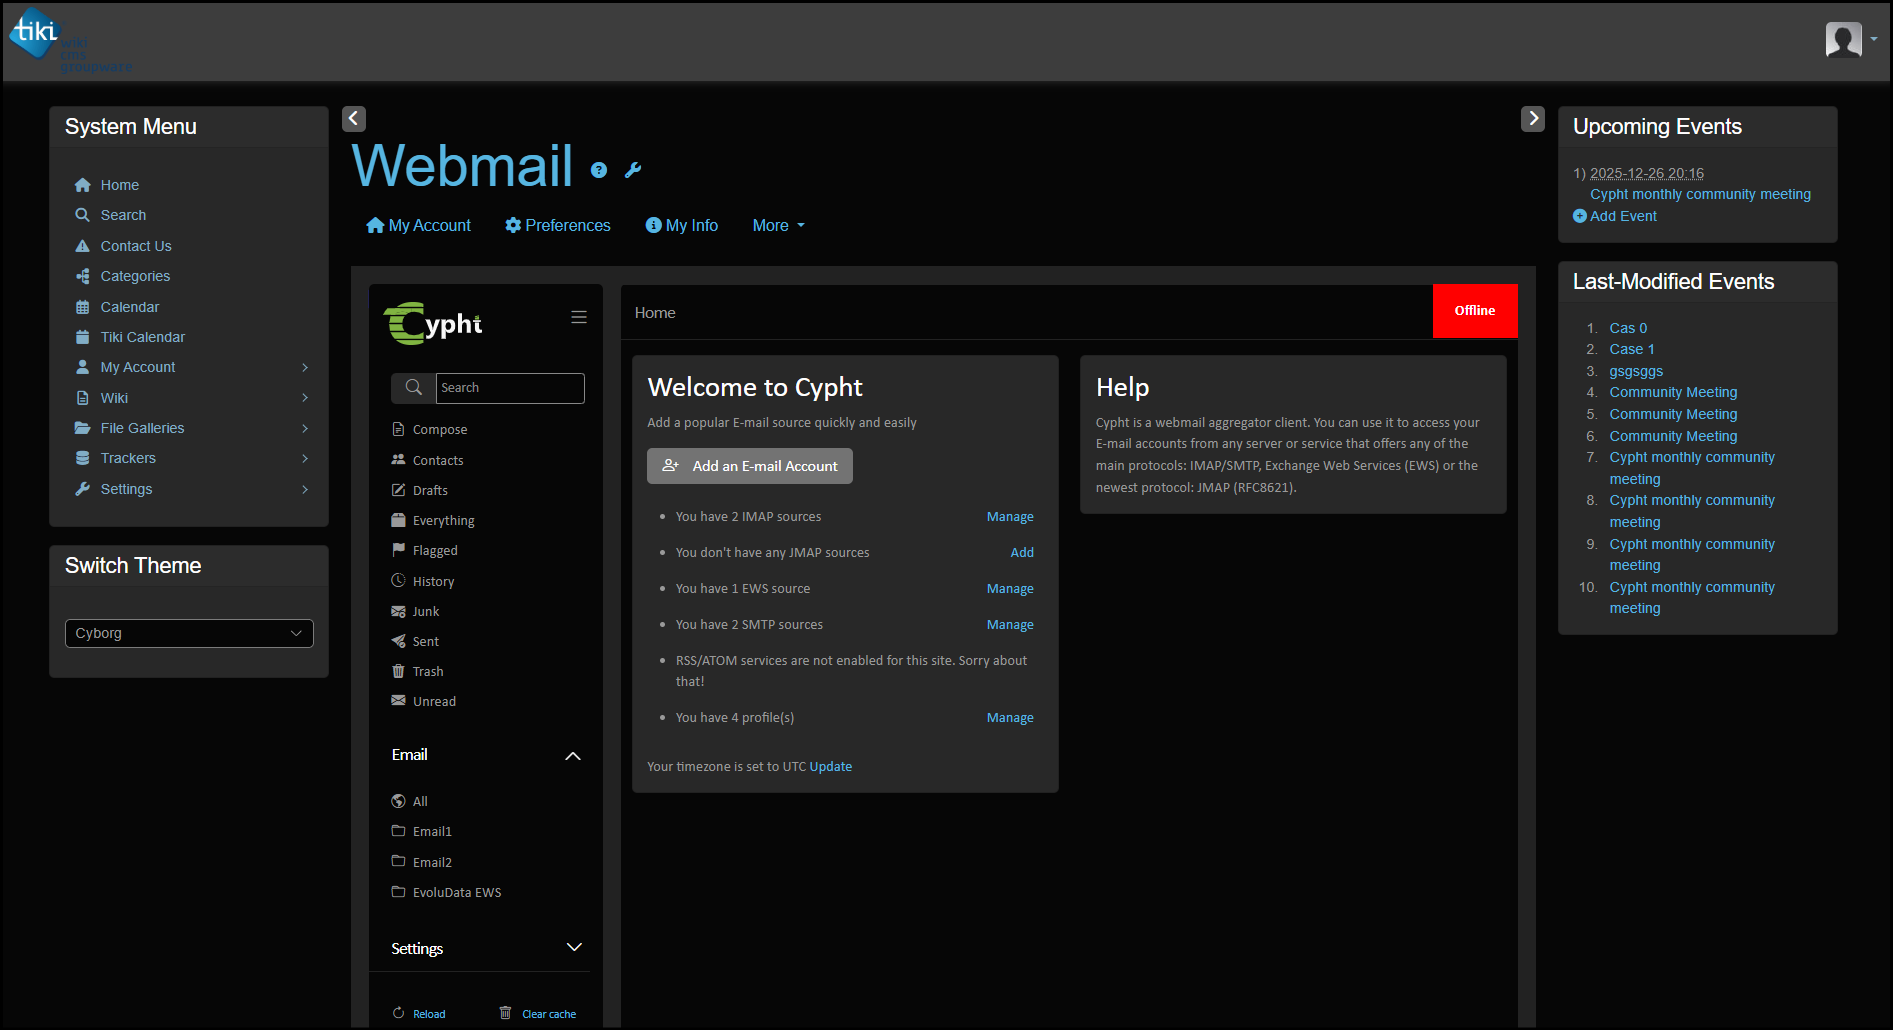This screenshot has width=1893, height=1030.
Task: Click the wrench icon next to Webmail title
Action: pos(632,170)
